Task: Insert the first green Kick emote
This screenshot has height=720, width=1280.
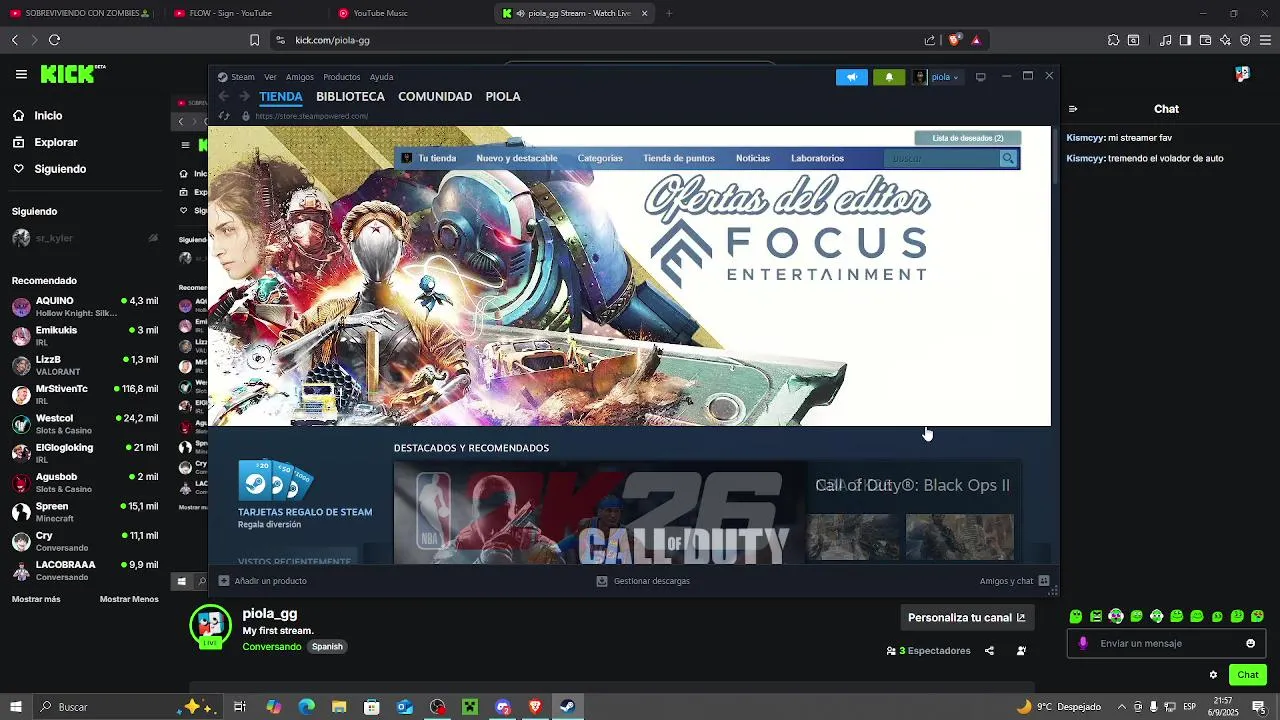Action: [1076, 617]
